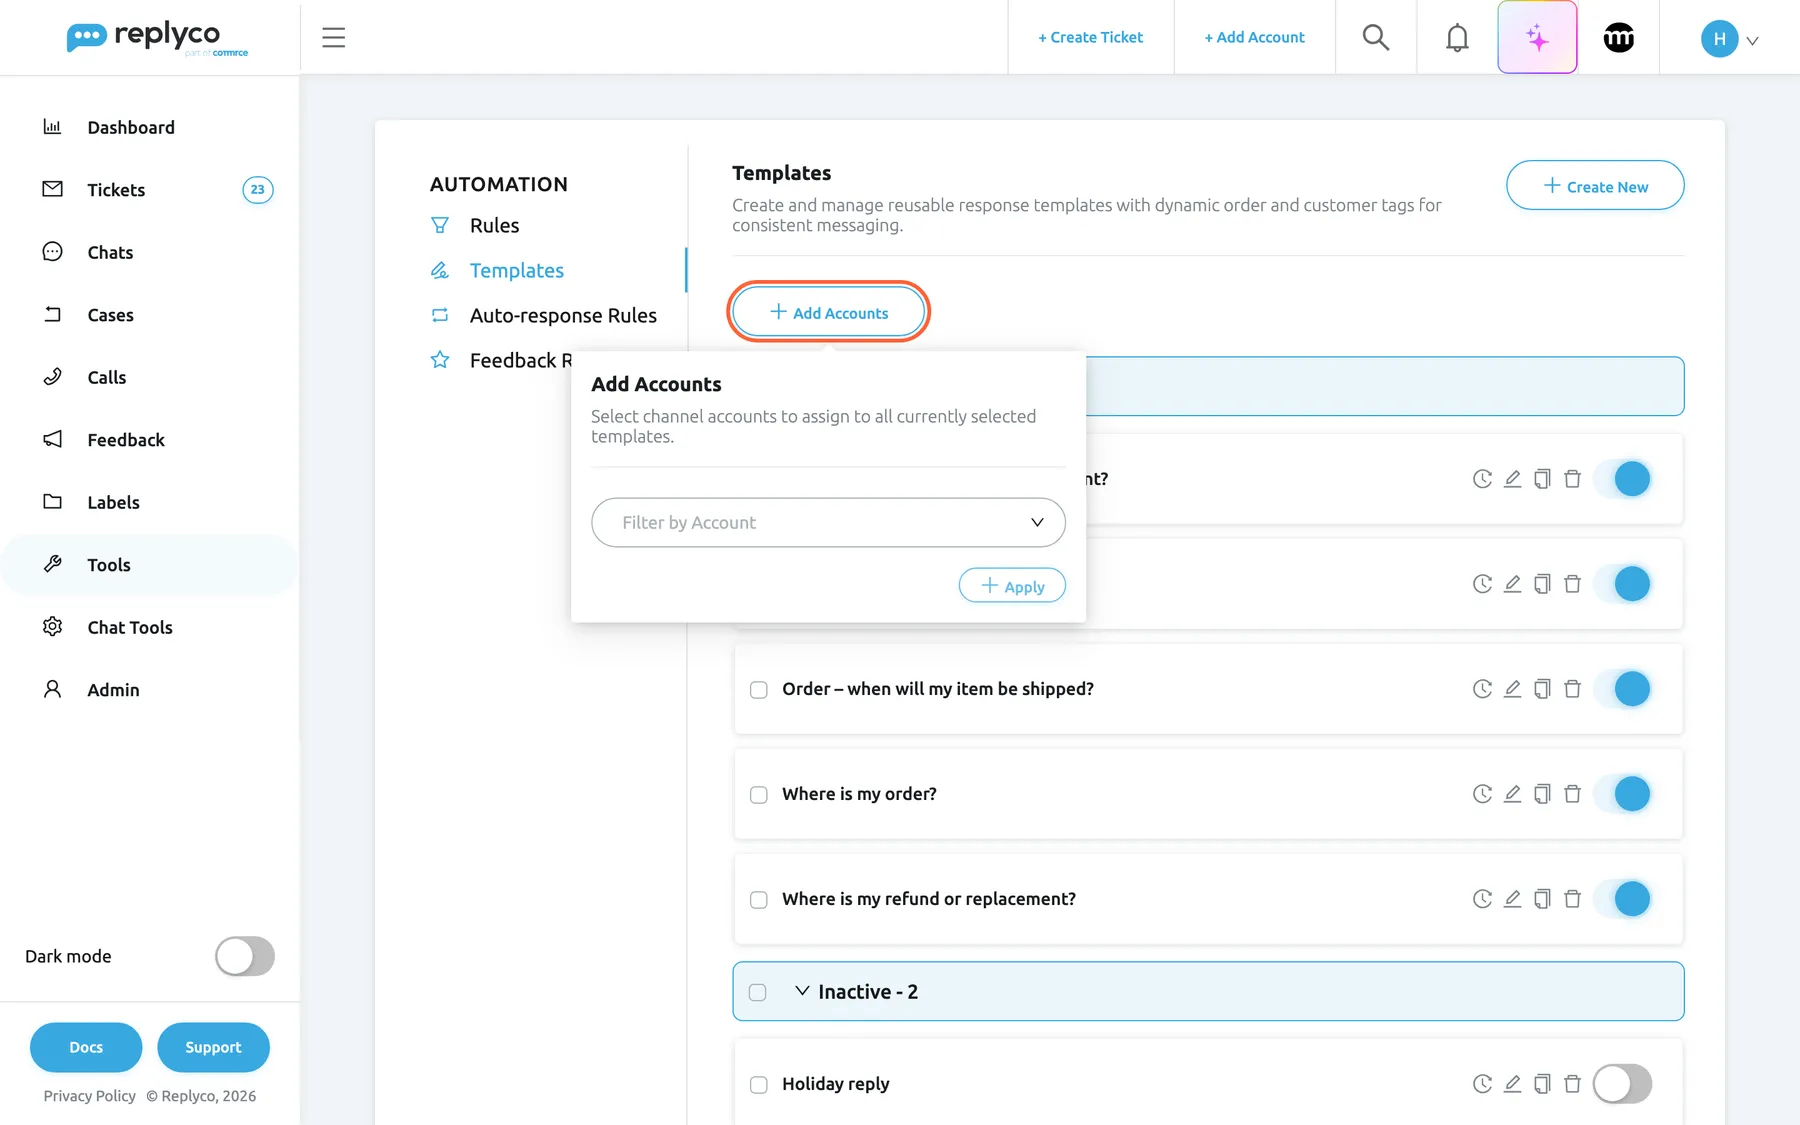
Task: Click the round black logo icon in header
Action: click(x=1618, y=38)
